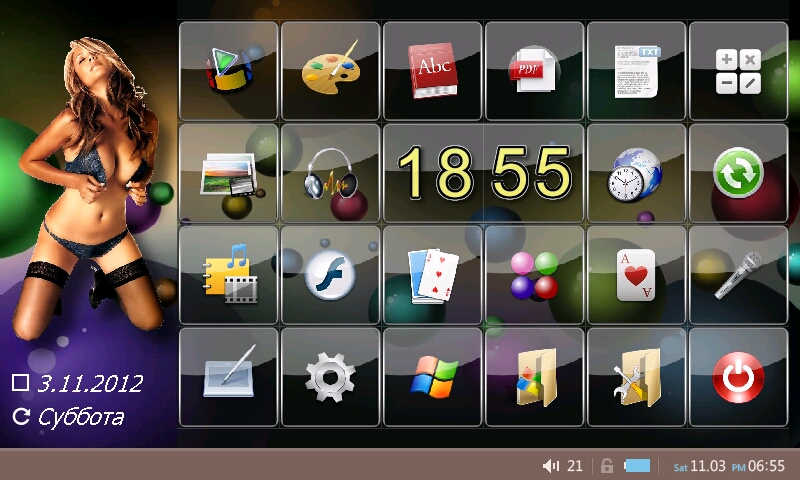Image resolution: width=800 pixels, height=480 pixels.
Task: Click the green refresh arrows tile
Action: click(x=738, y=173)
